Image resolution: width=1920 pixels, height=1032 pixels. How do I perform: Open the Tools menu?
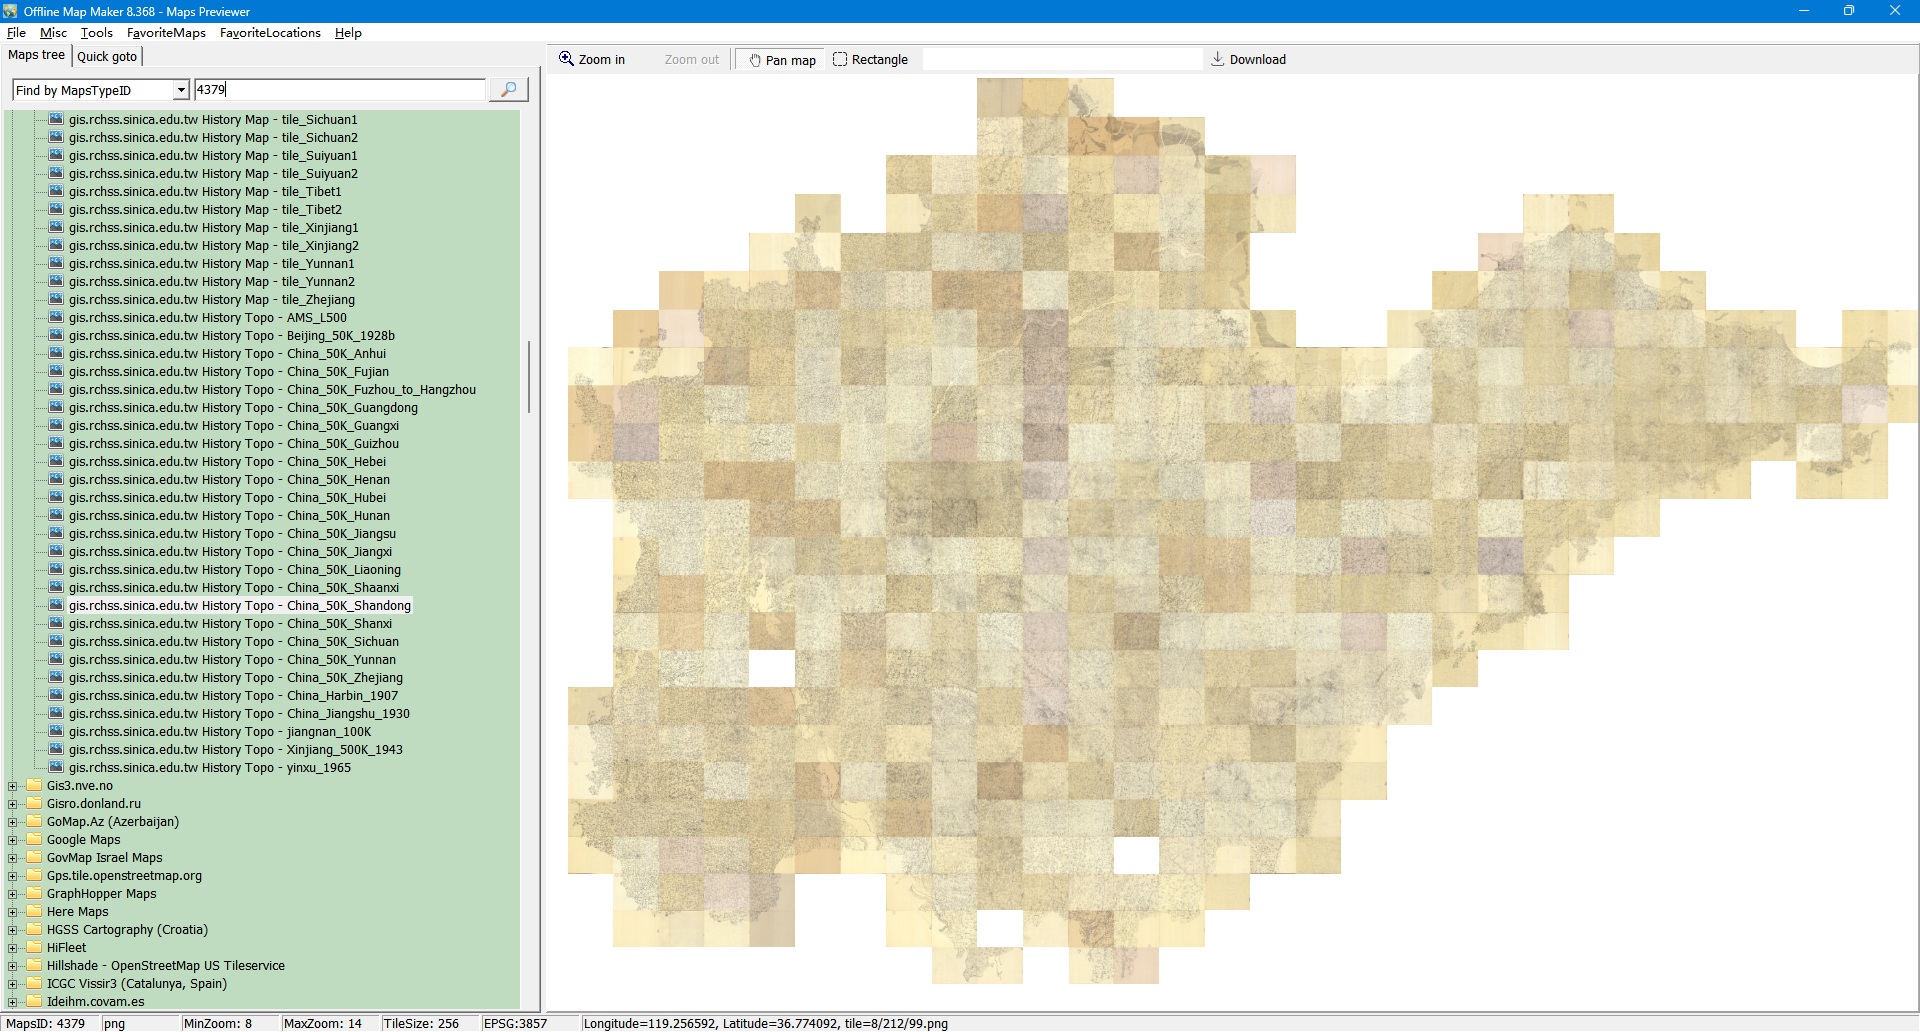(x=96, y=33)
